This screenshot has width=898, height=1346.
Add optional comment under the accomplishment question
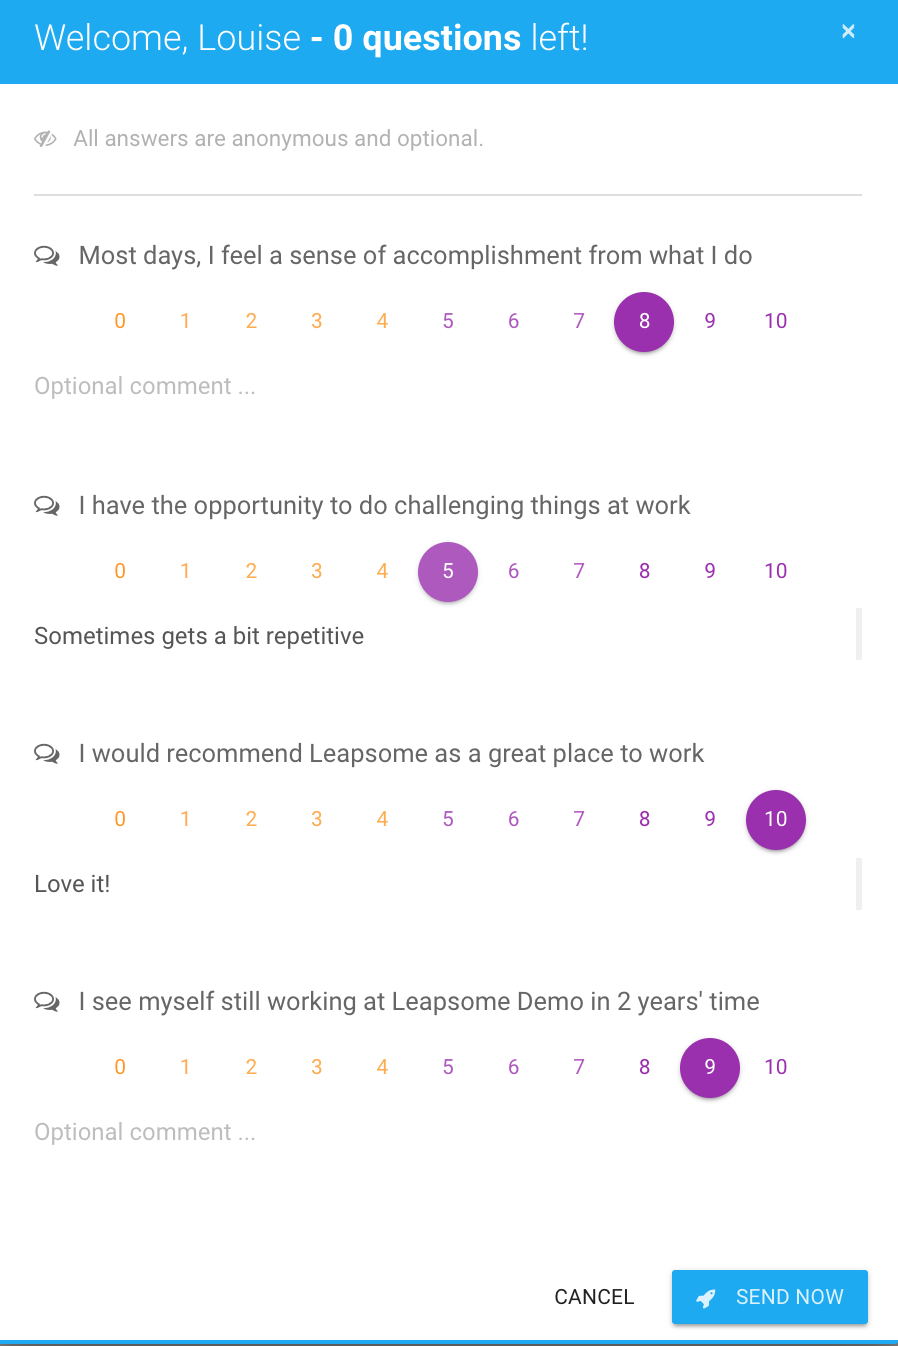[x=448, y=386]
